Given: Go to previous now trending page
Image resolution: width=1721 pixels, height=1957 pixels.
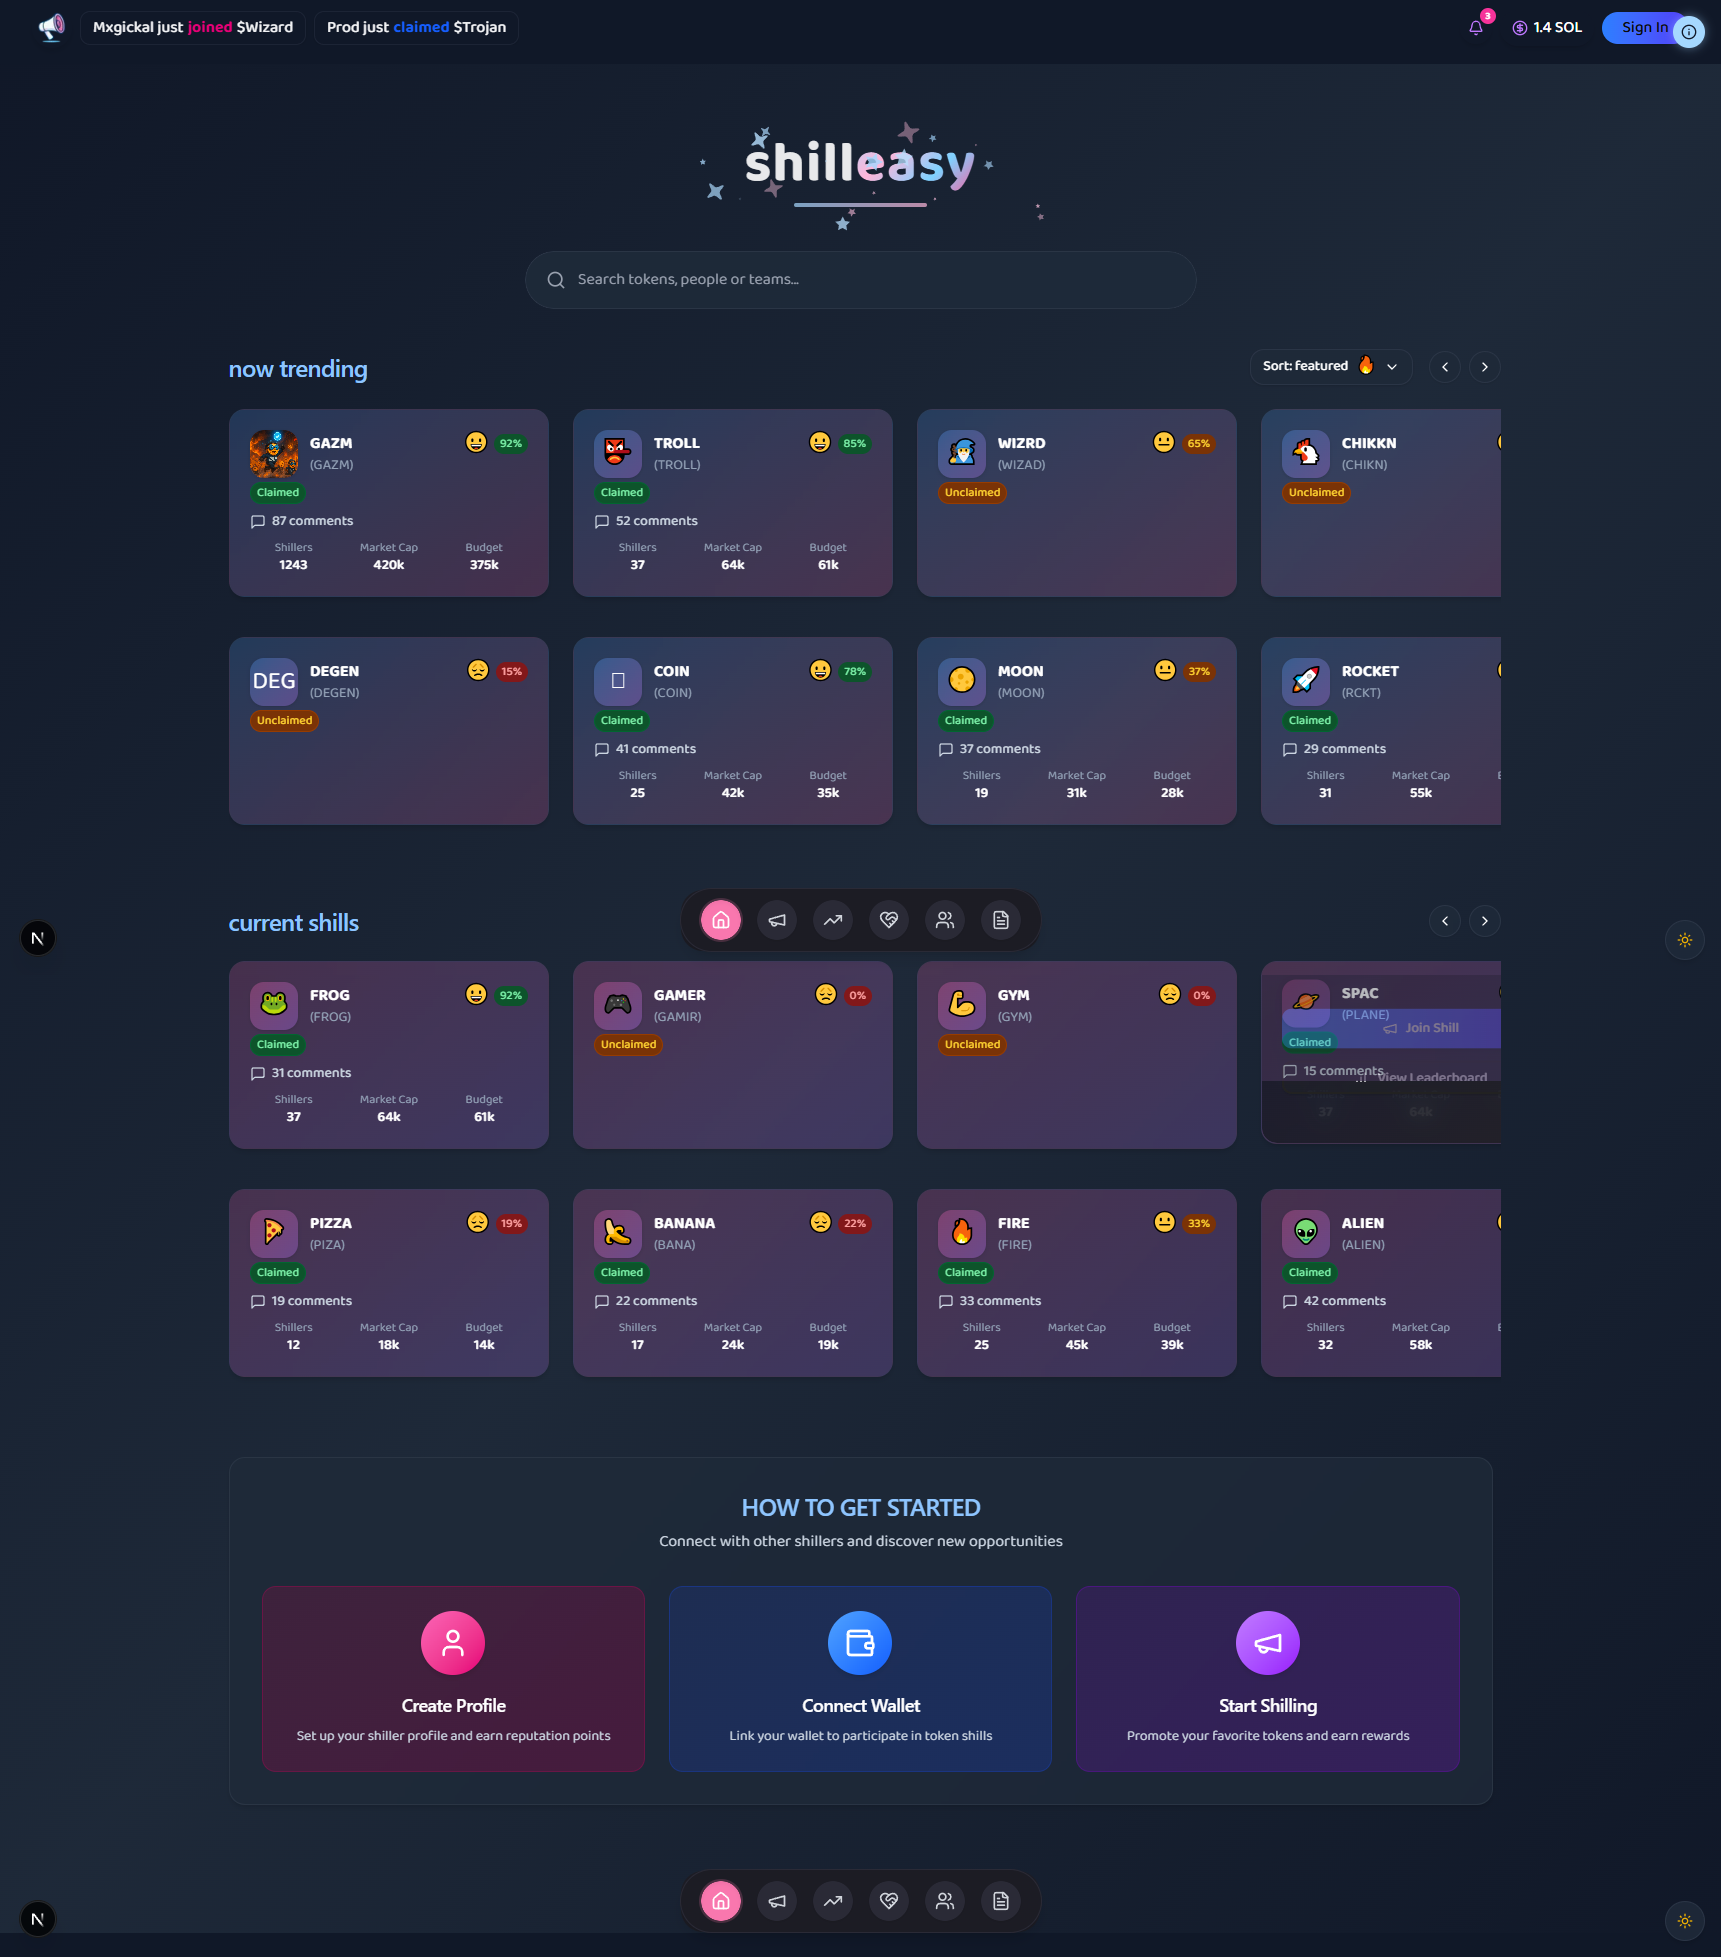Looking at the screenshot, I should 1445,367.
